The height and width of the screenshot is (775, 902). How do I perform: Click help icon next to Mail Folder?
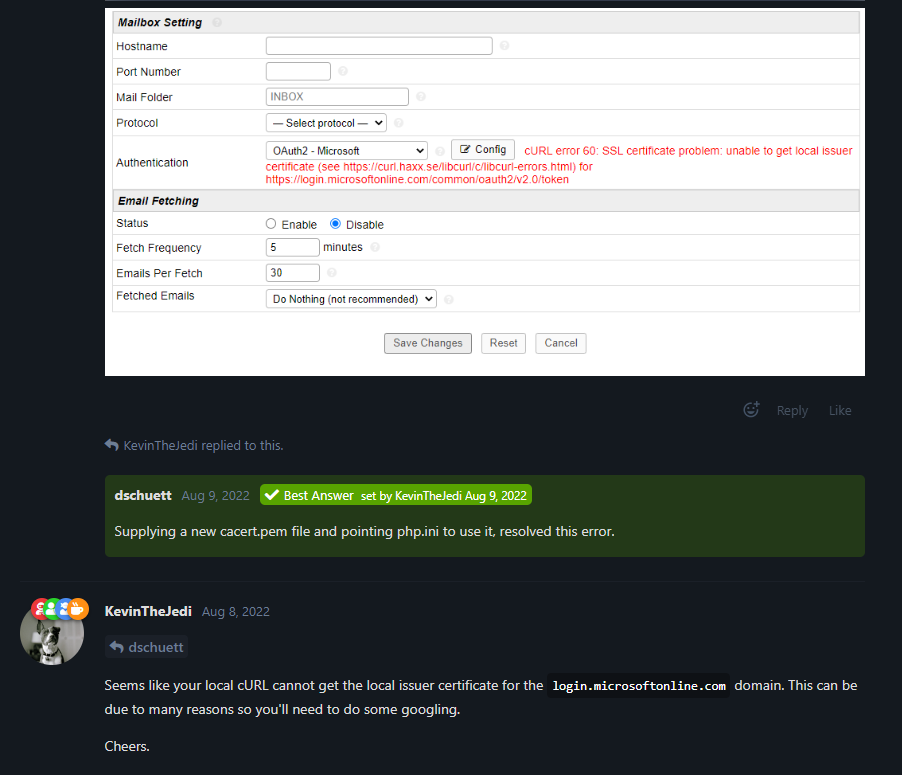point(421,97)
